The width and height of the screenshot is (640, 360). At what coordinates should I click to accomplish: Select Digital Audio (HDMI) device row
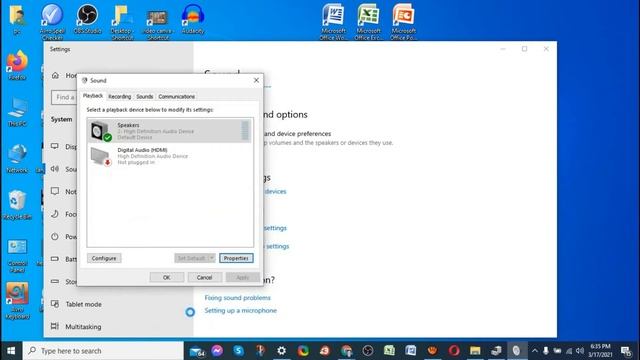click(169, 156)
